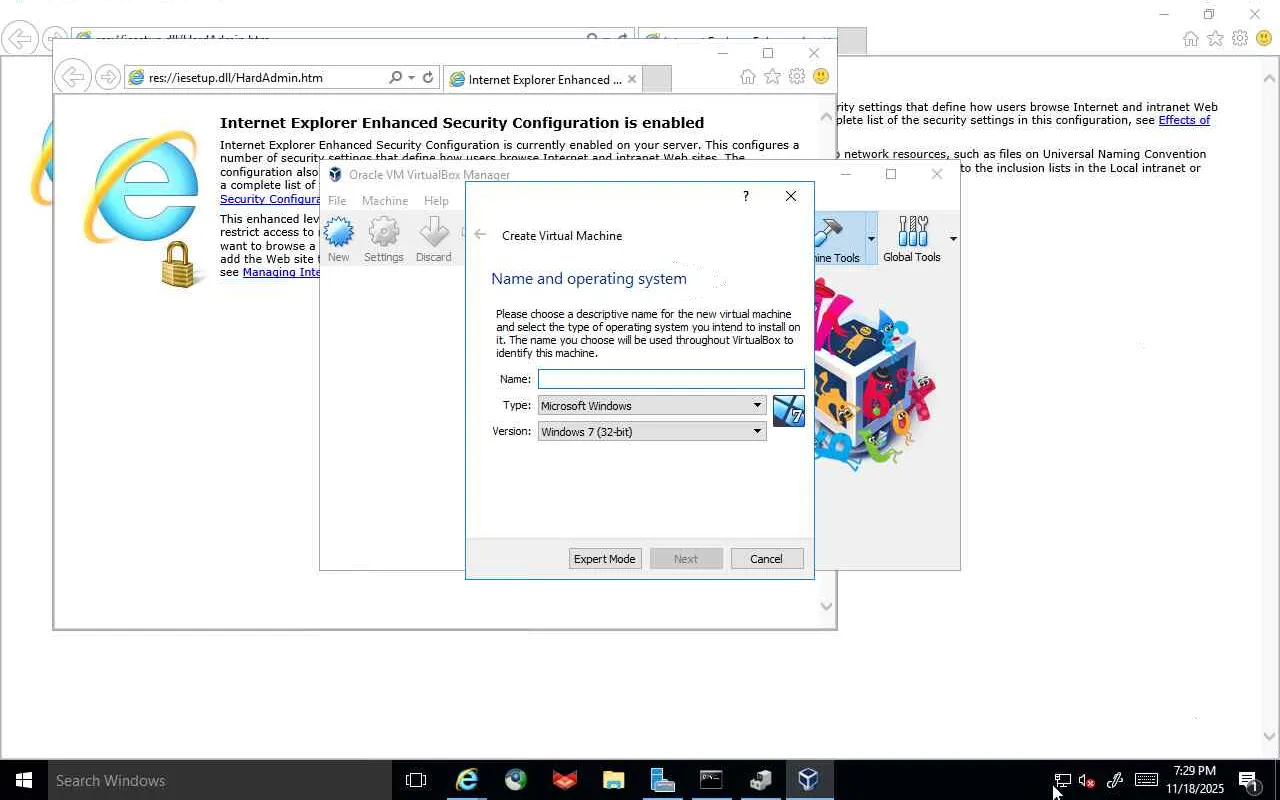Open the Managing Internet link in front IE

pos(281,272)
